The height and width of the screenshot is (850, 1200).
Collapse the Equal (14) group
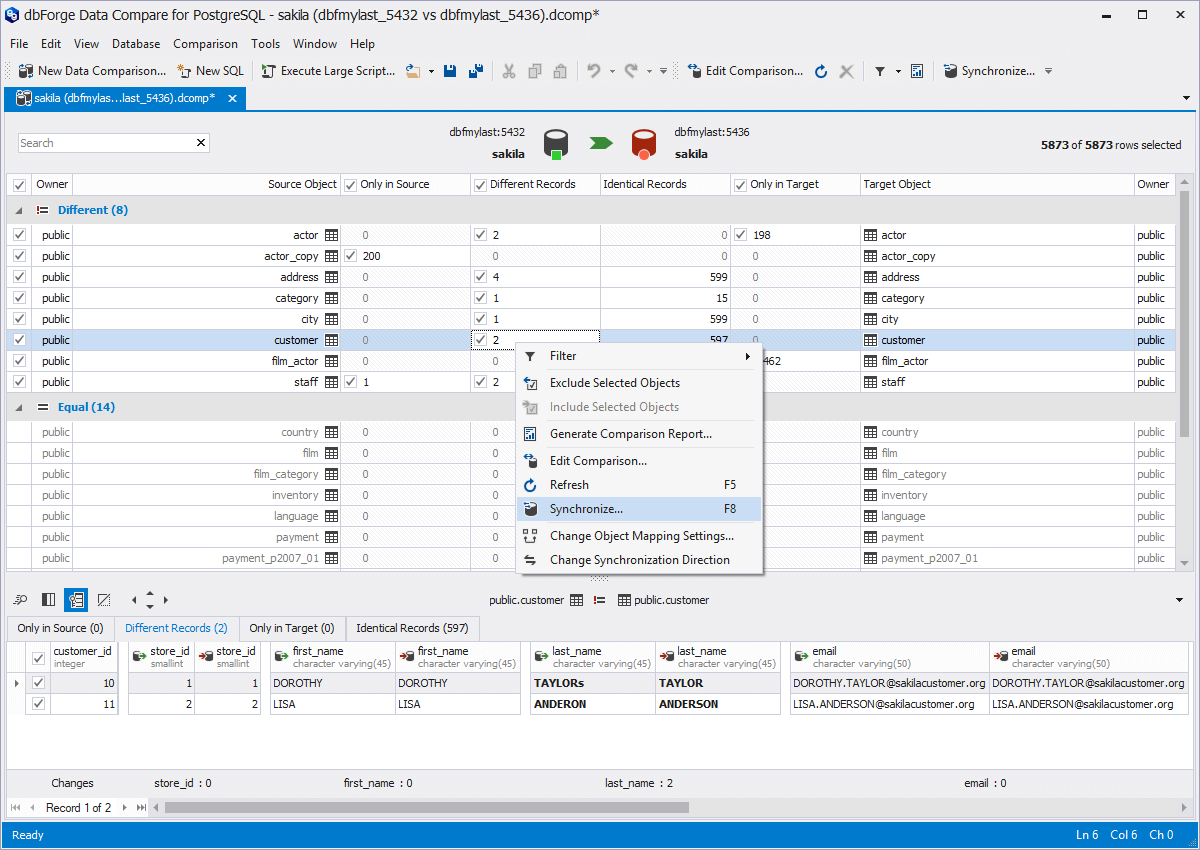19,407
